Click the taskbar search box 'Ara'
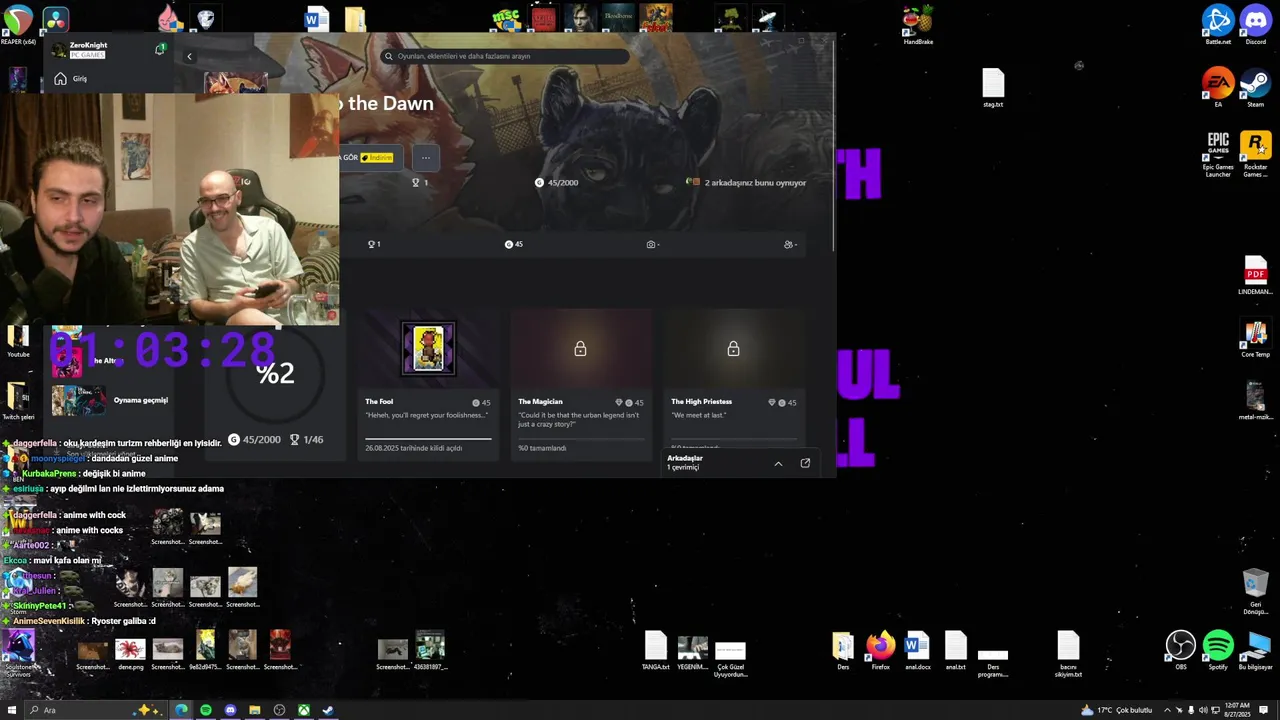This screenshot has width=1280, height=720. pos(95,710)
